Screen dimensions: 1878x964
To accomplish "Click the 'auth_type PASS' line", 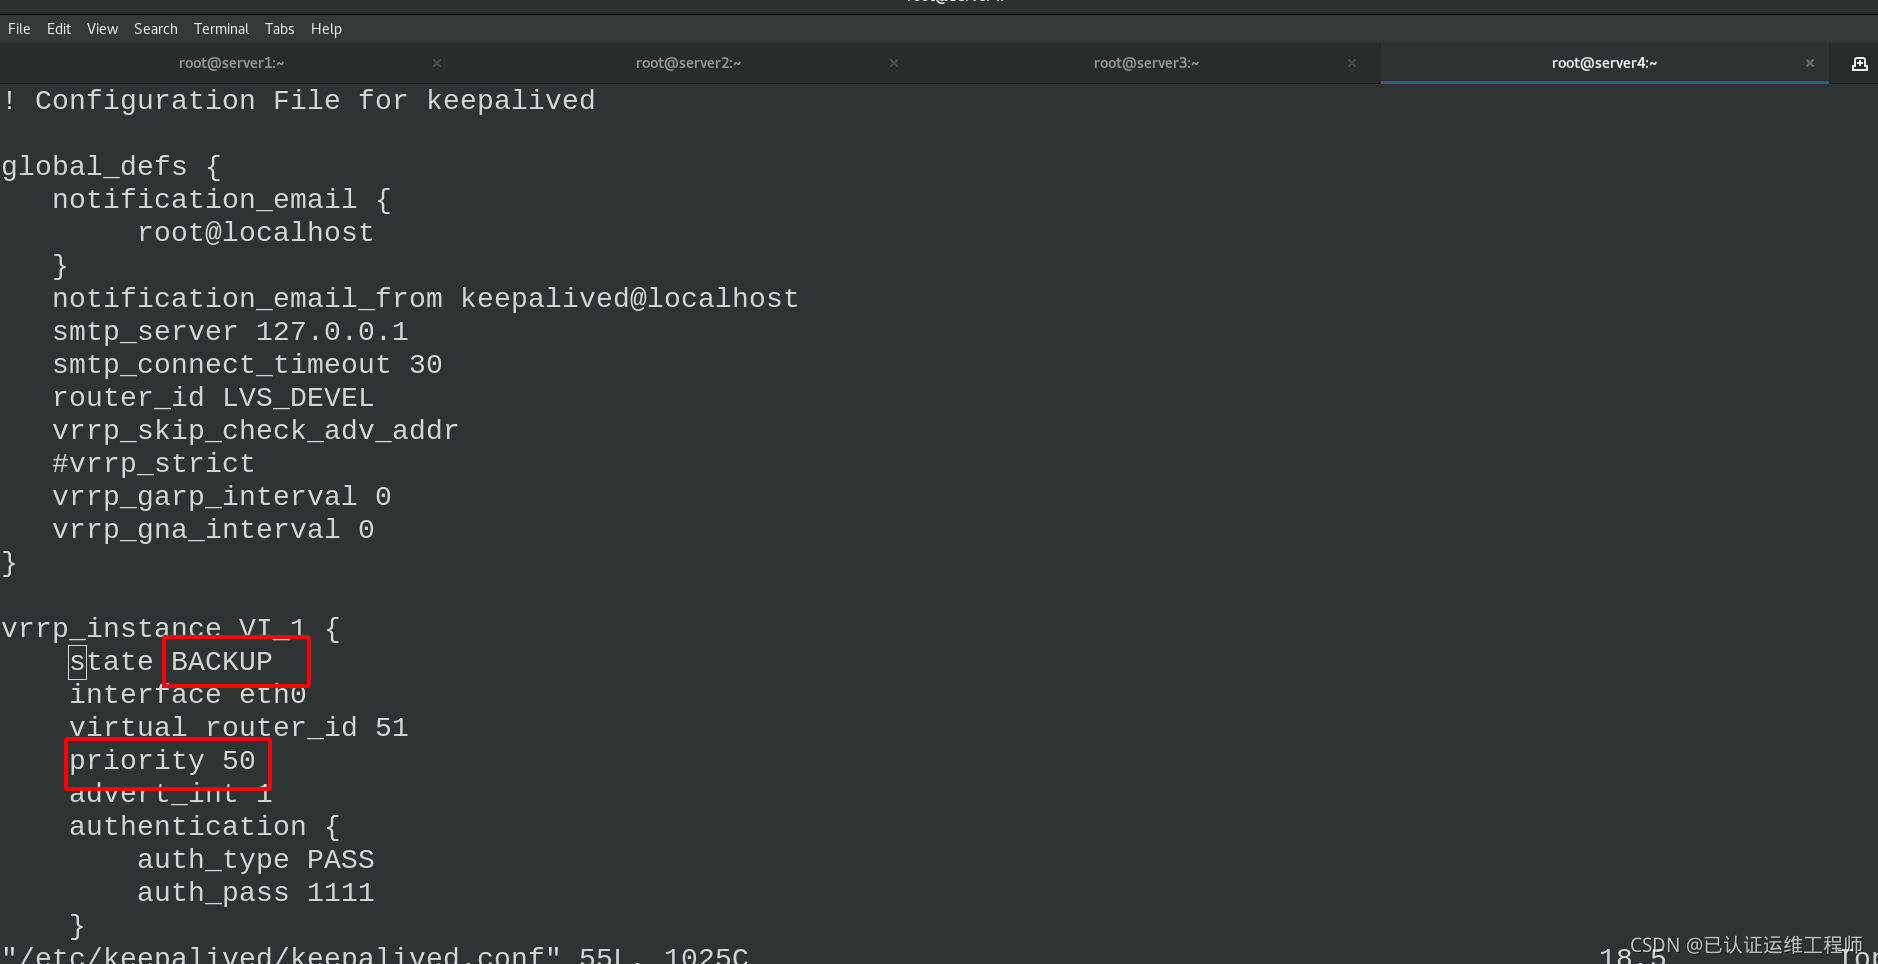I will tap(256, 860).
